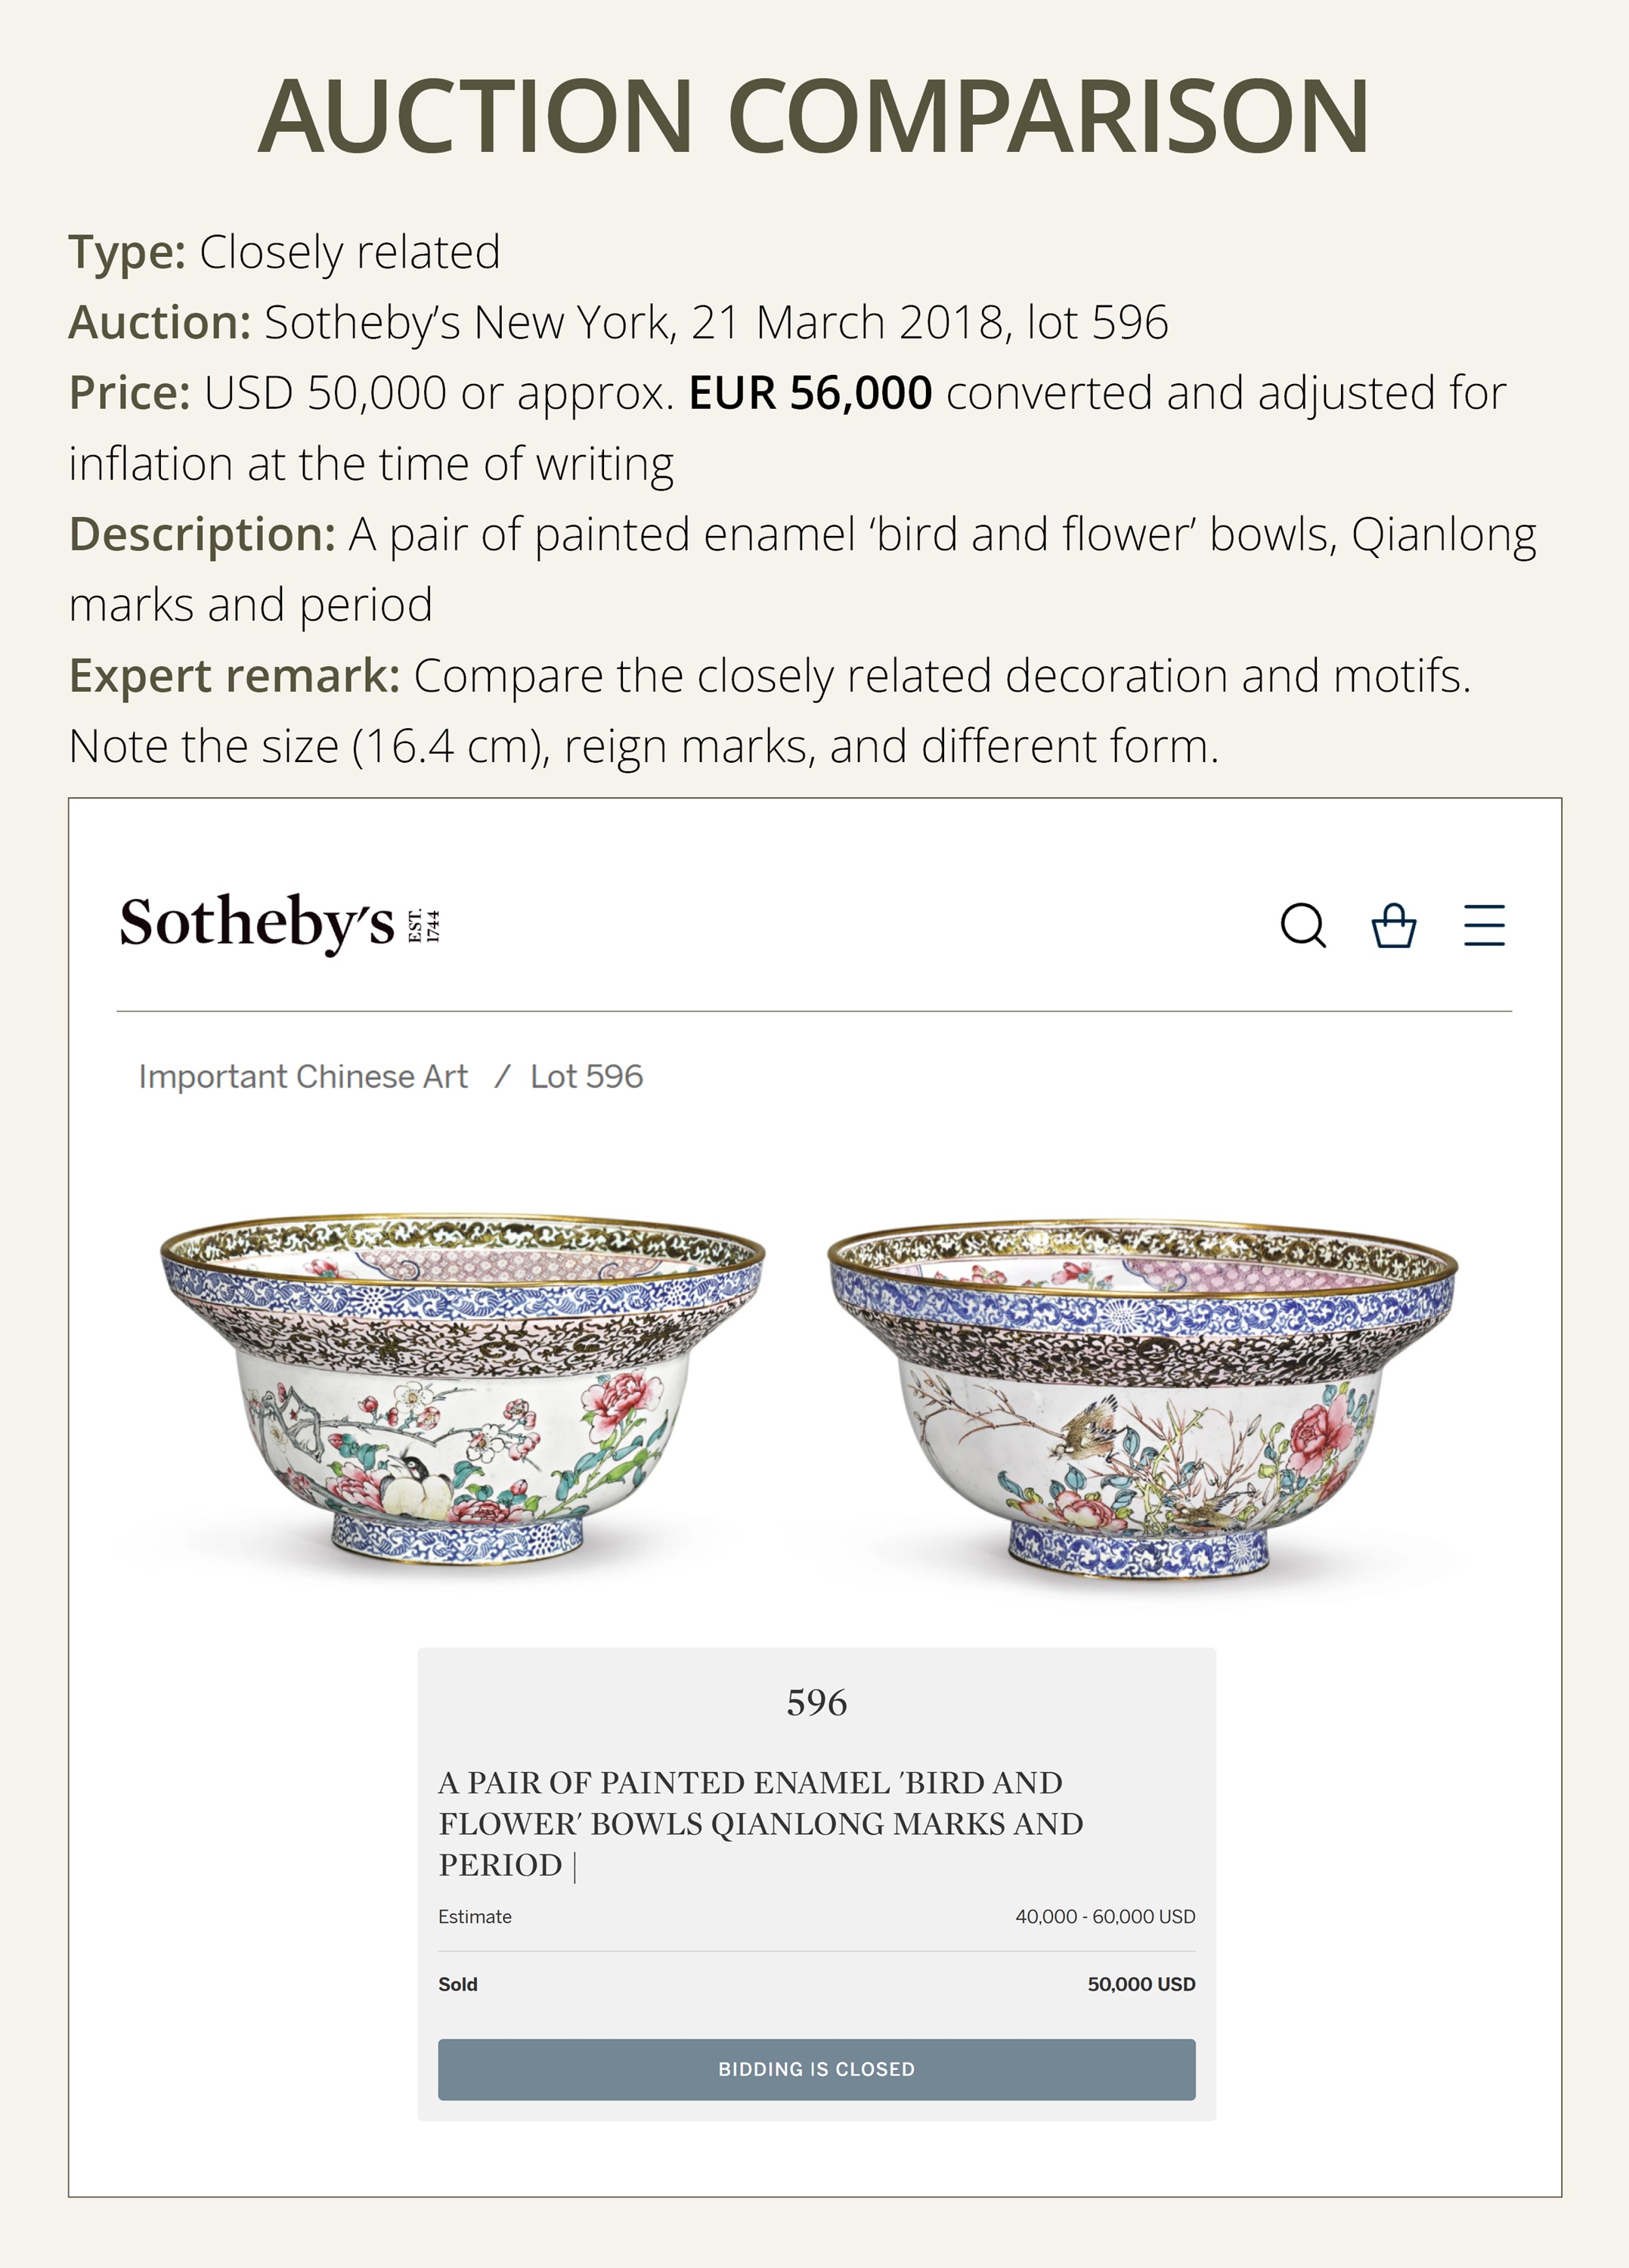Click the Expert remark label
This screenshot has height=2268, width=1629.
click(234, 676)
